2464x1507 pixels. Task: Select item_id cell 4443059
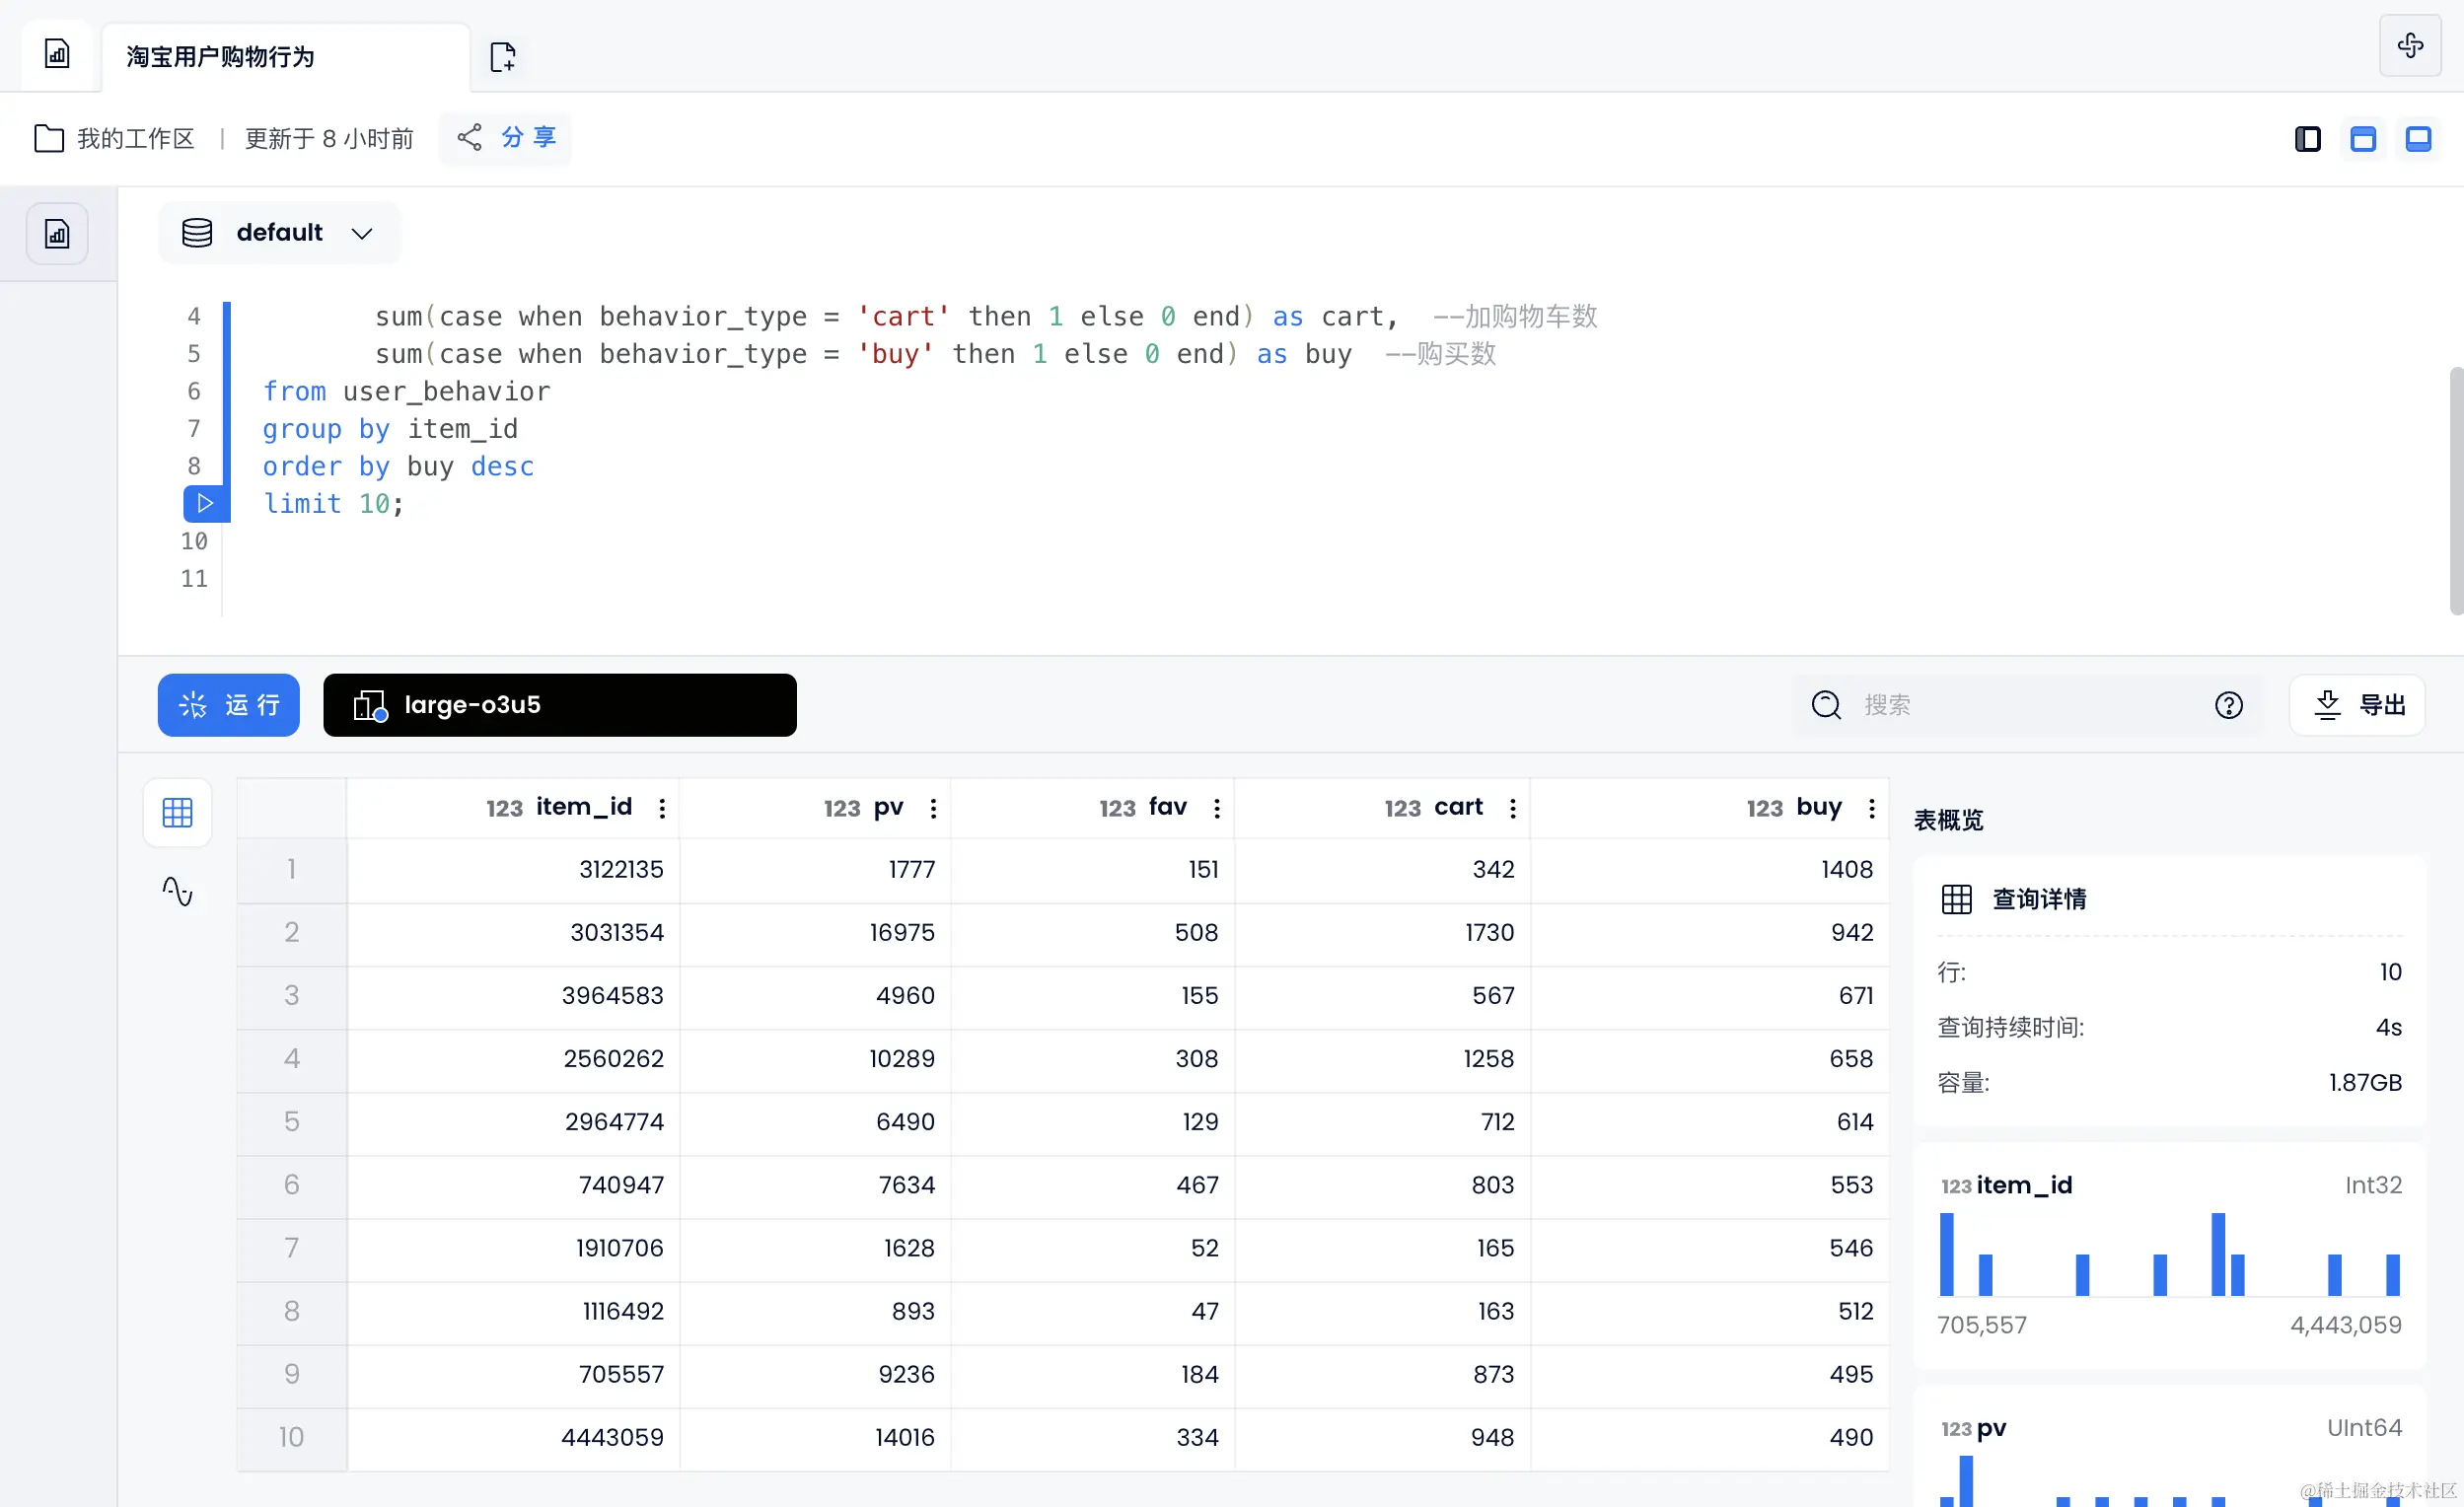coord(513,1438)
